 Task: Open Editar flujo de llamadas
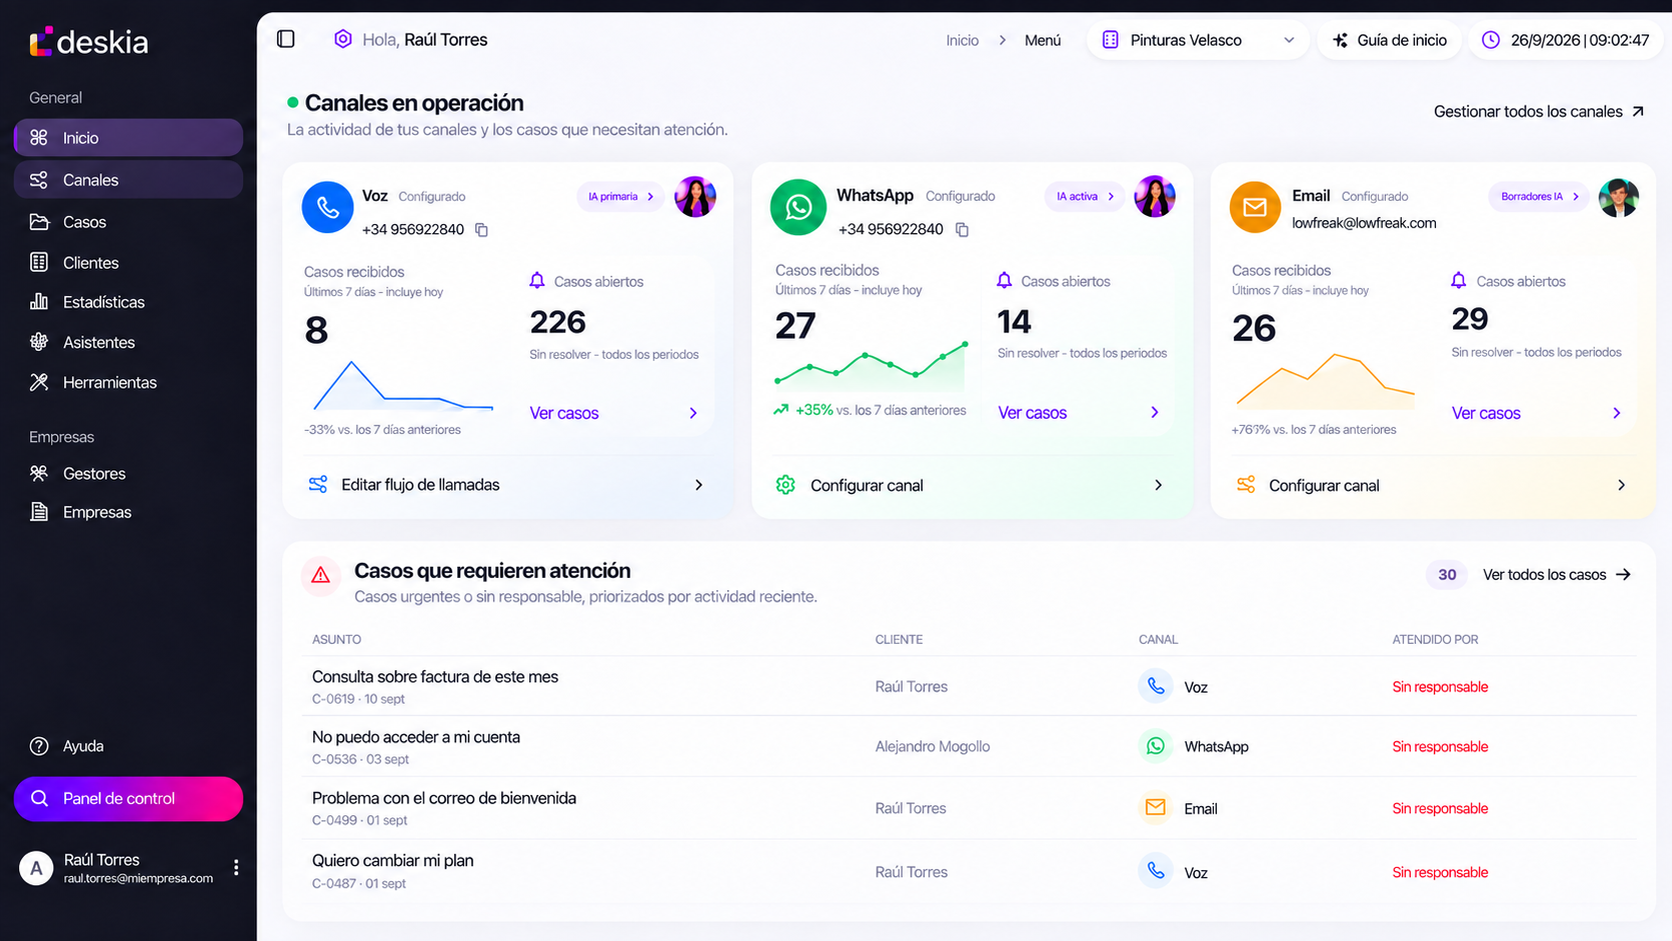click(x=508, y=485)
